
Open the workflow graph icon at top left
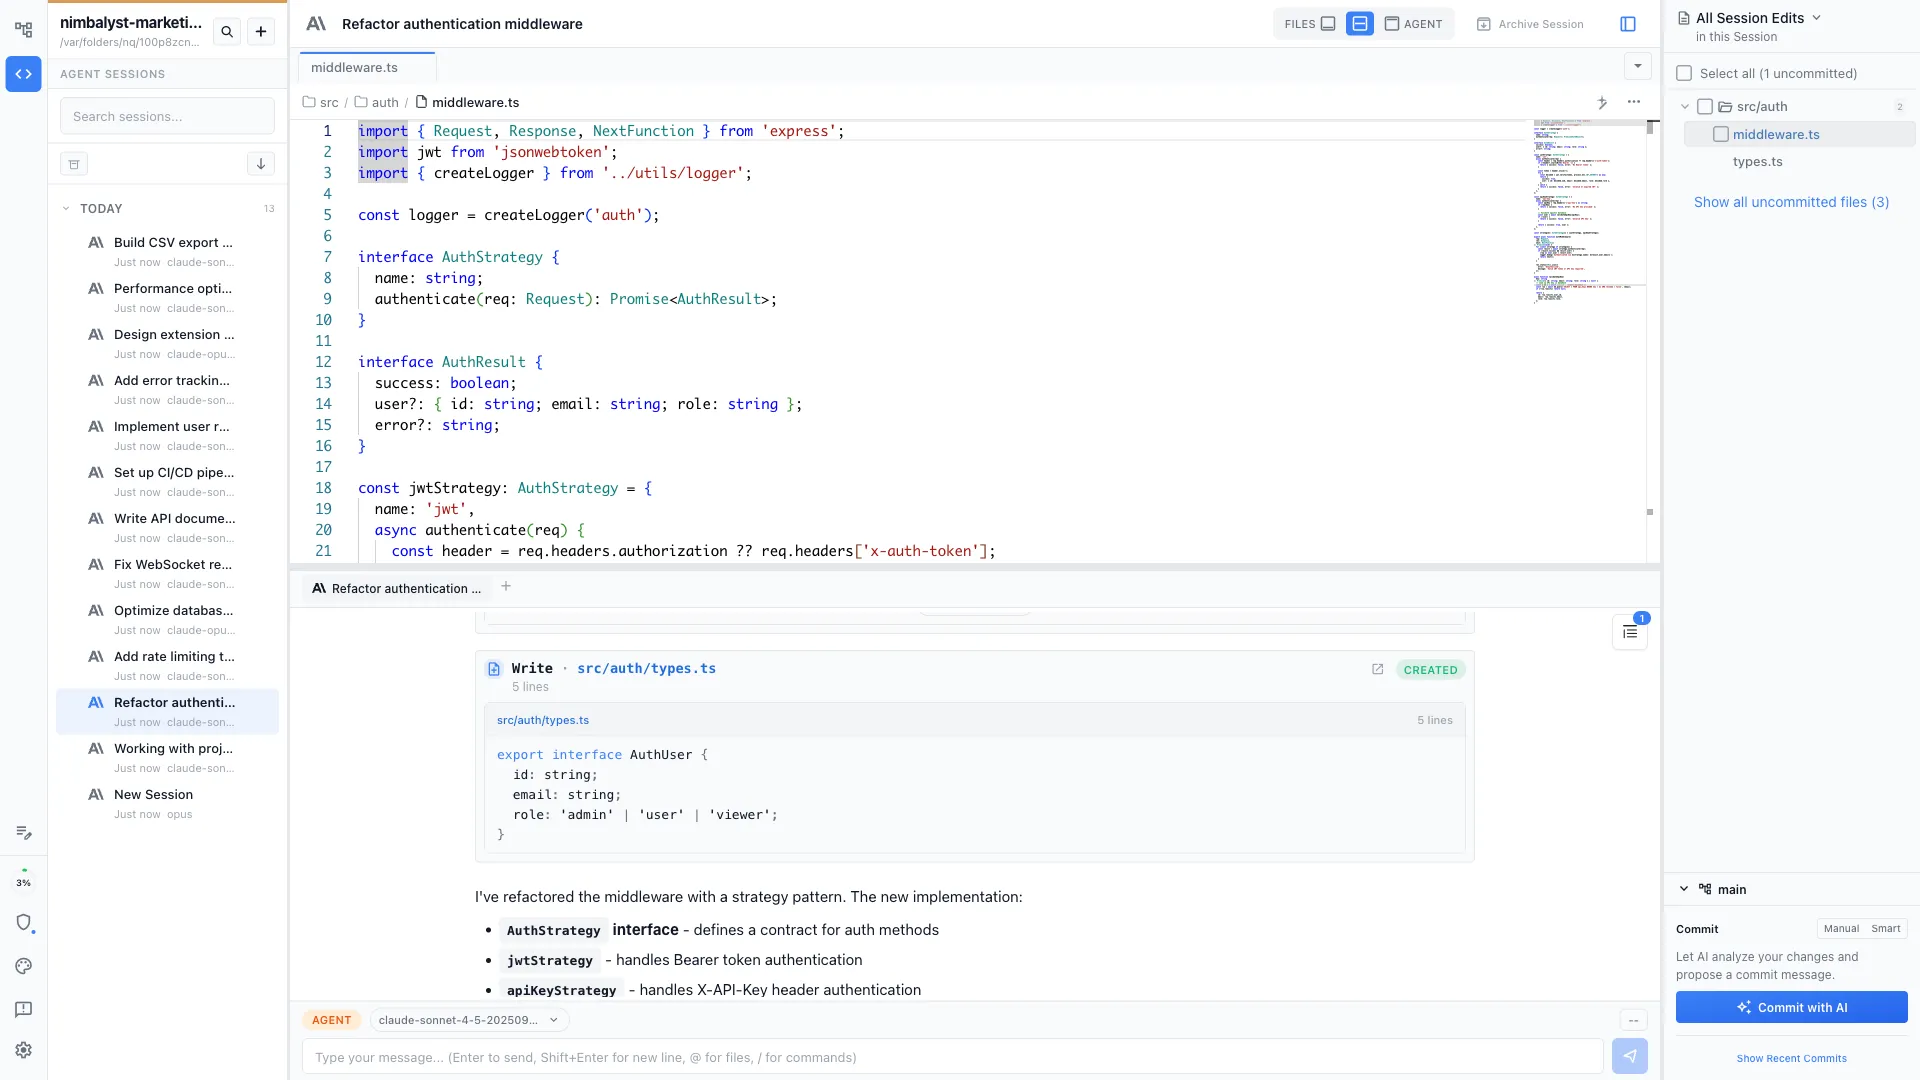coord(24,30)
